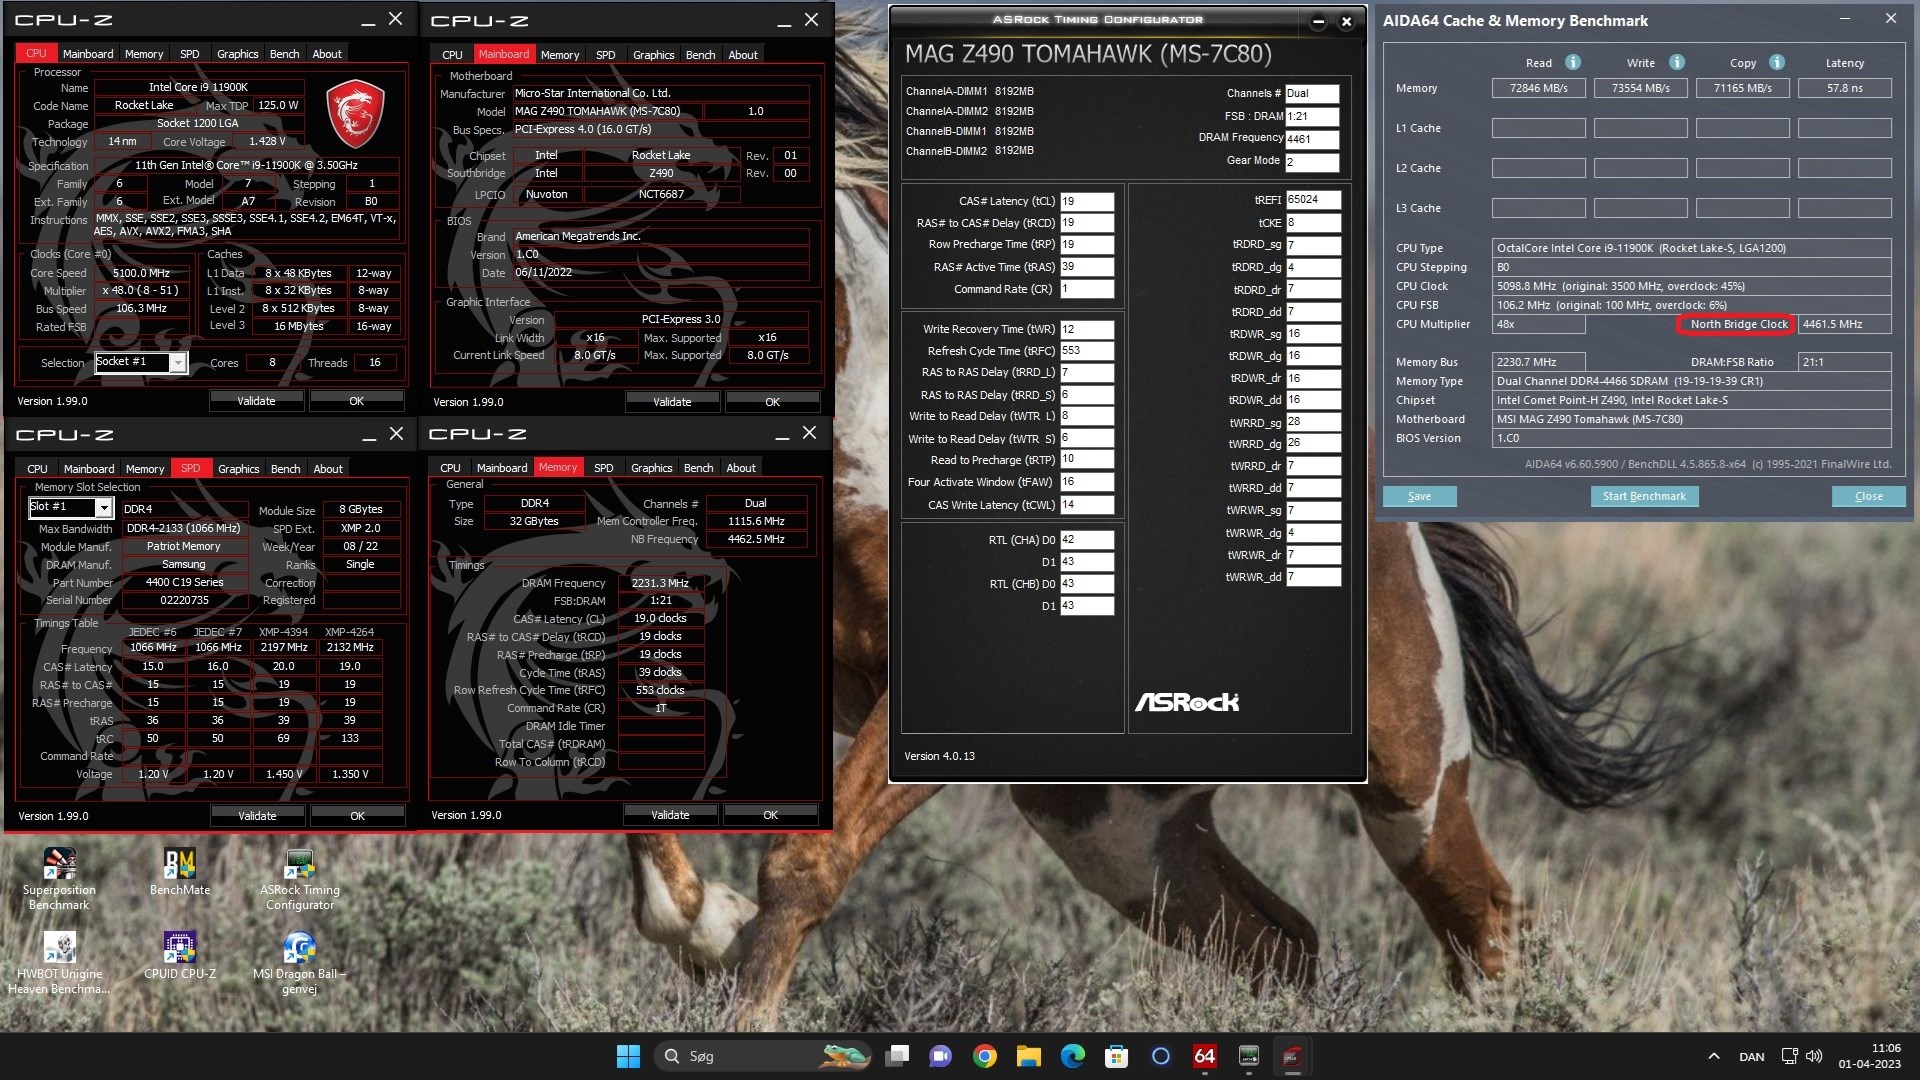The image size is (1920, 1092).
Task: Click OK in the CPU-Z Memory window
Action: pyautogui.click(x=770, y=815)
